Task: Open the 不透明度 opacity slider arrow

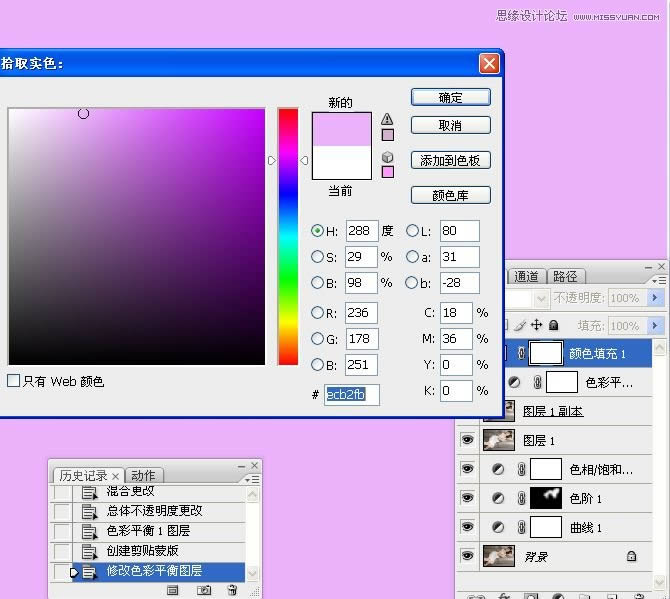Action: point(656,298)
